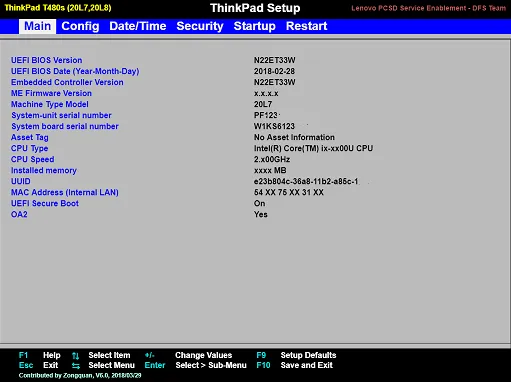The height and width of the screenshot is (382, 511).
Task: Click the ThinkPad T480s model title
Action: (58, 8)
